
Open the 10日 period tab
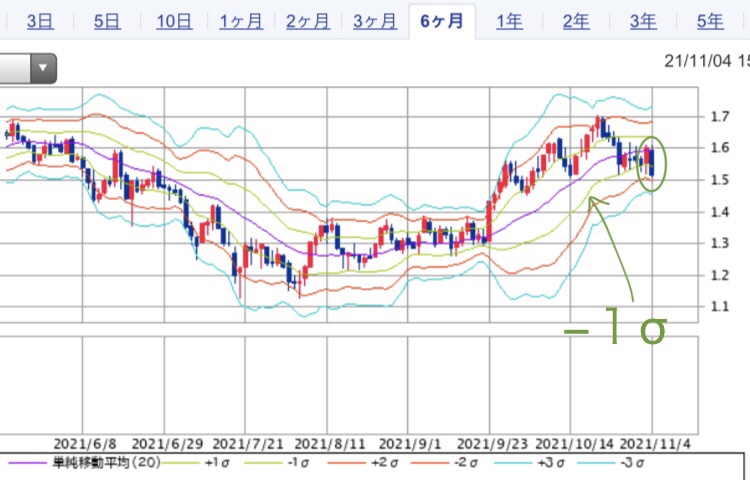pyautogui.click(x=174, y=21)
